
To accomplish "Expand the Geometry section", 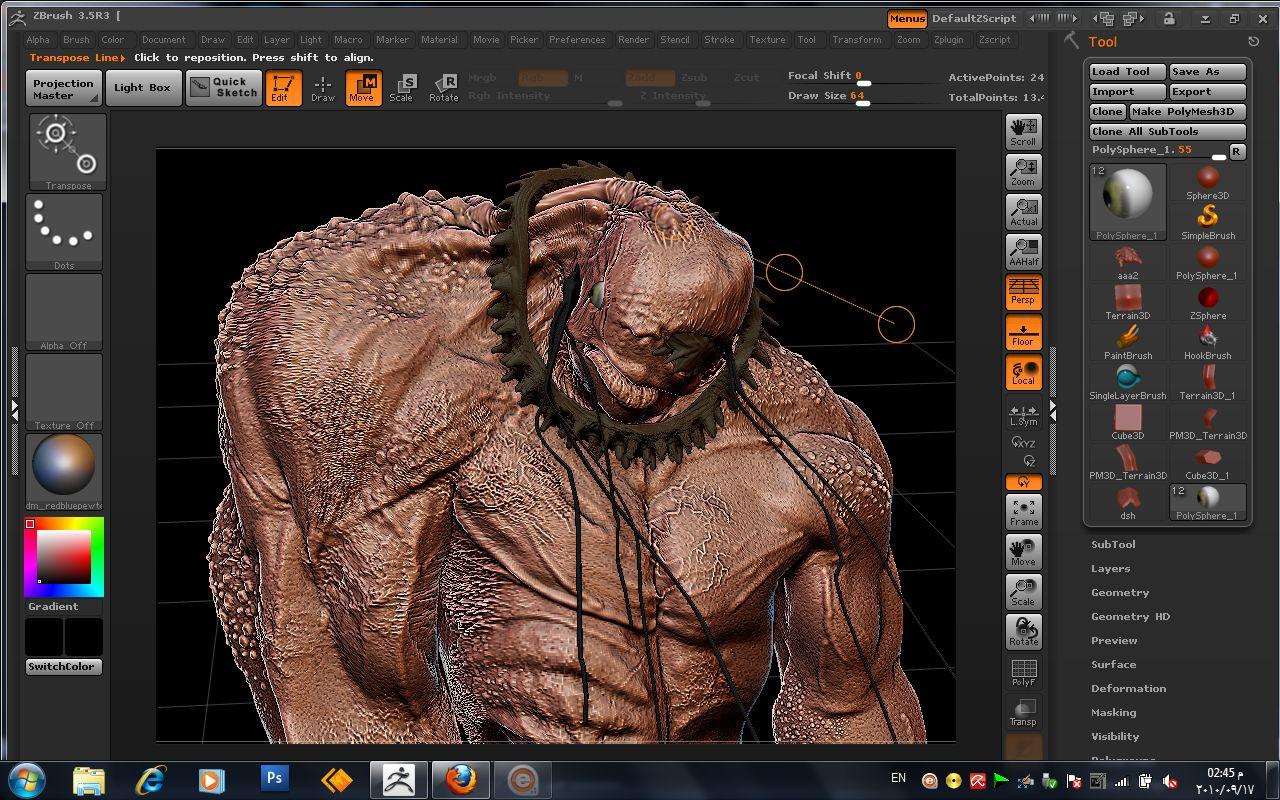I will click(x=1120, y=592).
